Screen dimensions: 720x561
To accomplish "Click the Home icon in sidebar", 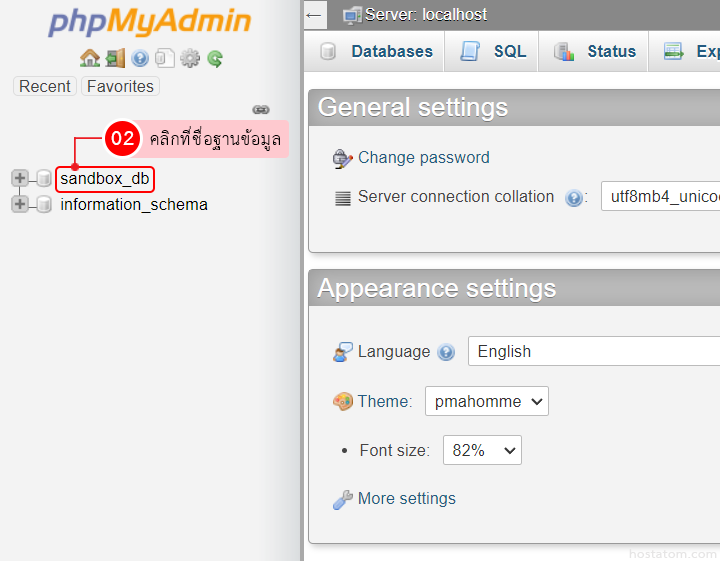I will coord(90,58).
